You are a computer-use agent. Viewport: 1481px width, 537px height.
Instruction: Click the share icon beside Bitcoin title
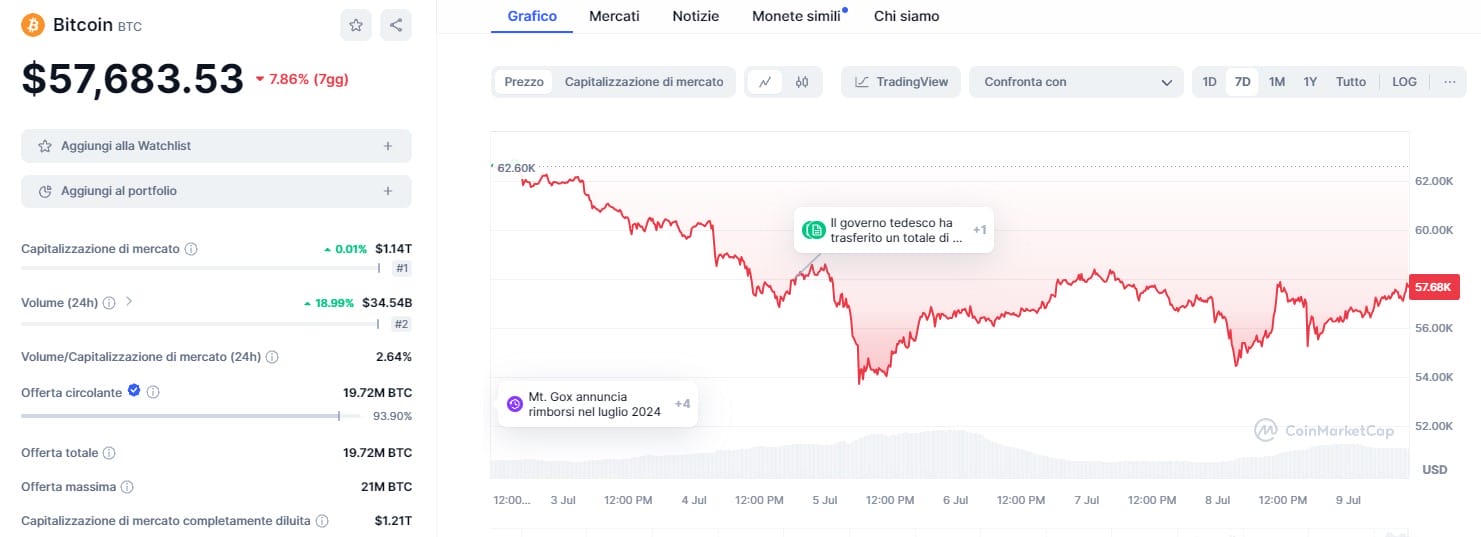[396, 25]
